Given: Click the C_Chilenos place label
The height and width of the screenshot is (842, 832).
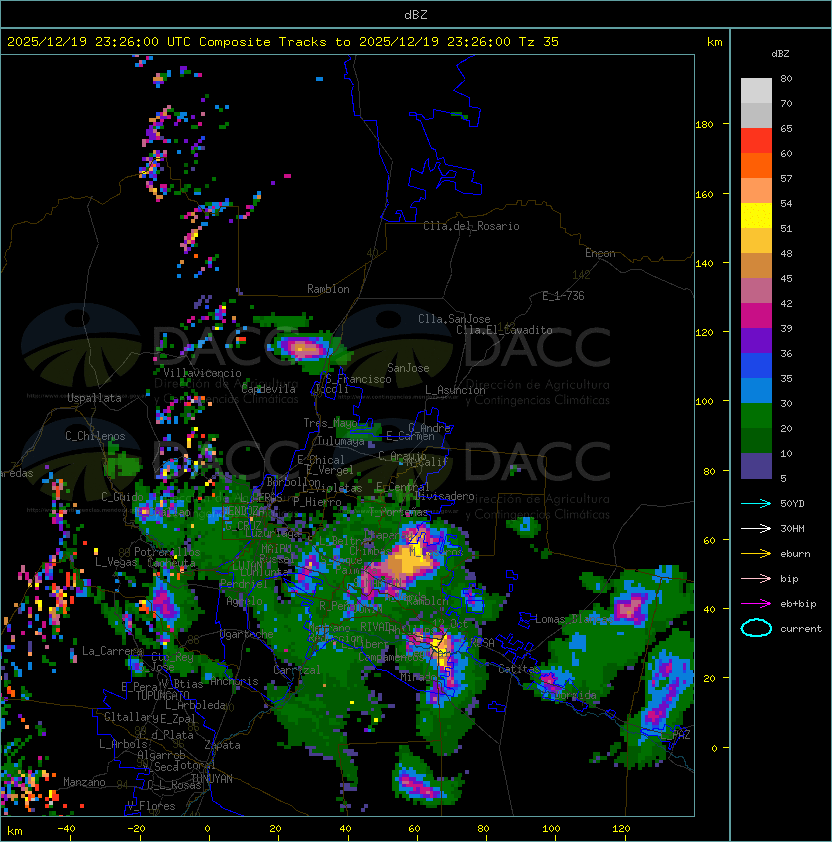Looking at the screenshot, I should click(95, 436).
